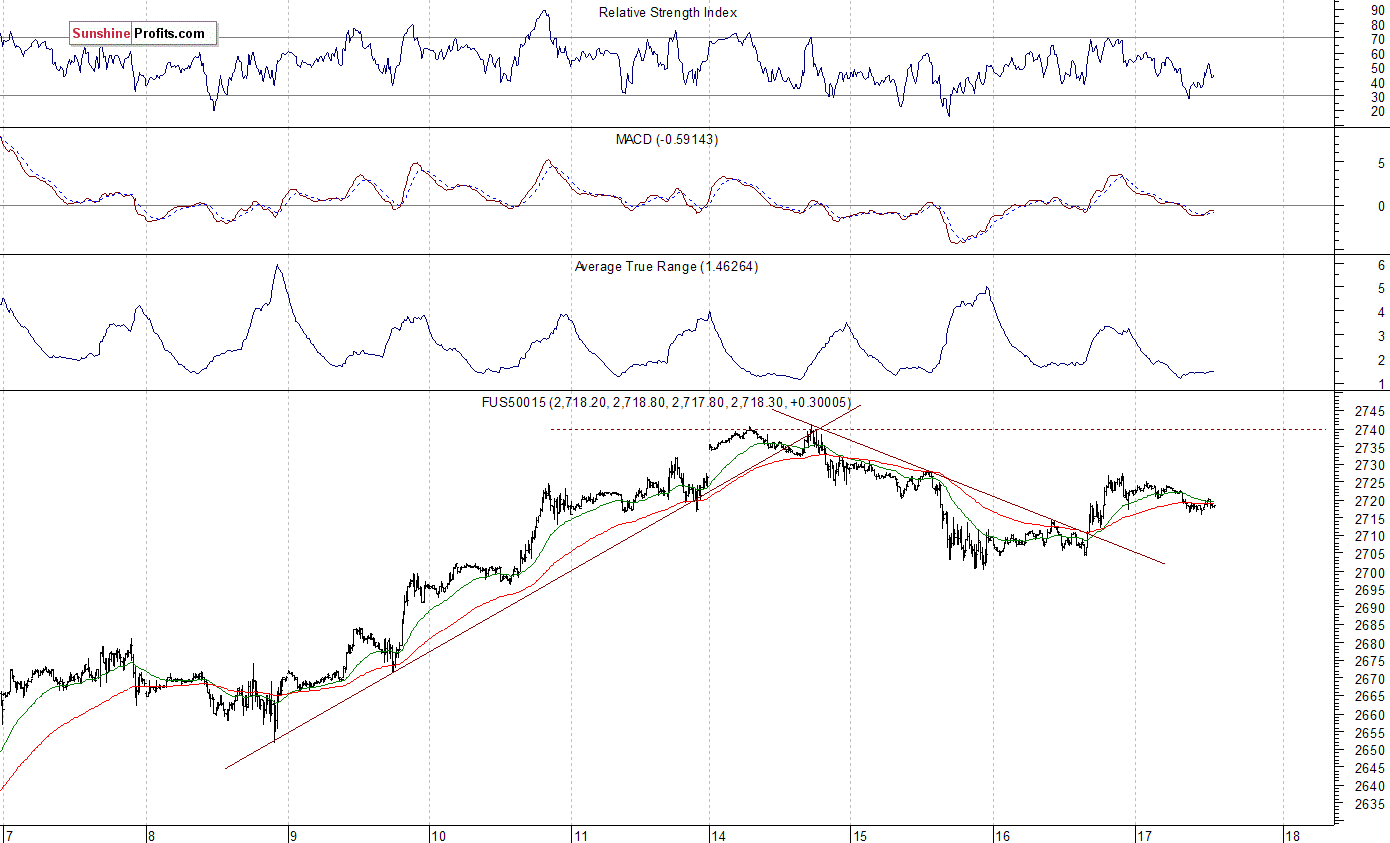
Task: Click date label 14 on the time axis
Action: tap(719, 836)
